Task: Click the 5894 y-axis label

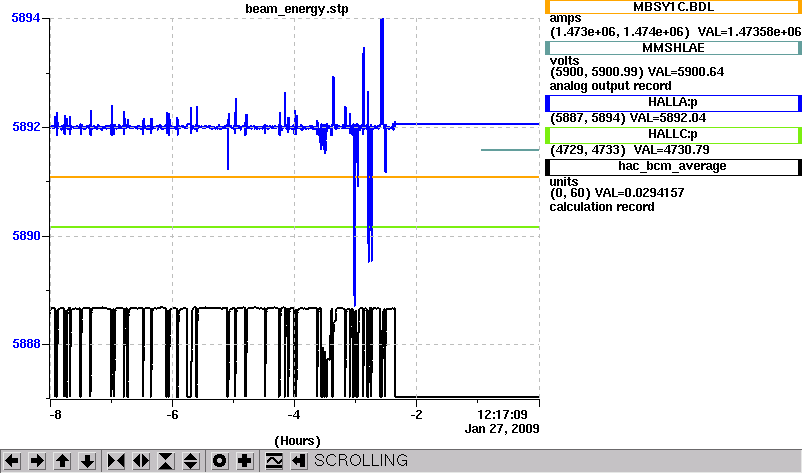Action: [x=26, y=18]
